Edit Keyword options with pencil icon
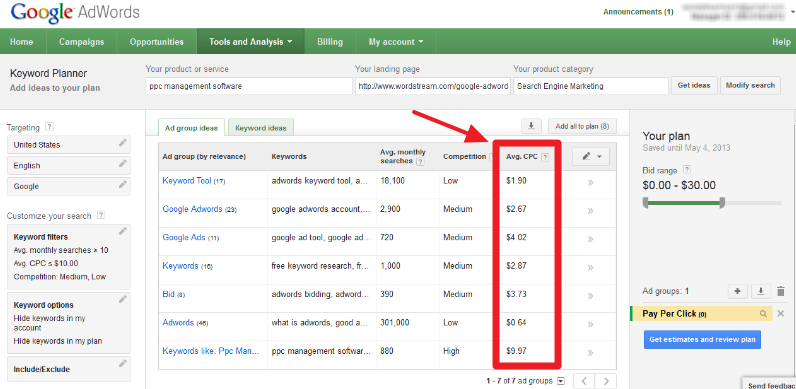 click(122, 300)
